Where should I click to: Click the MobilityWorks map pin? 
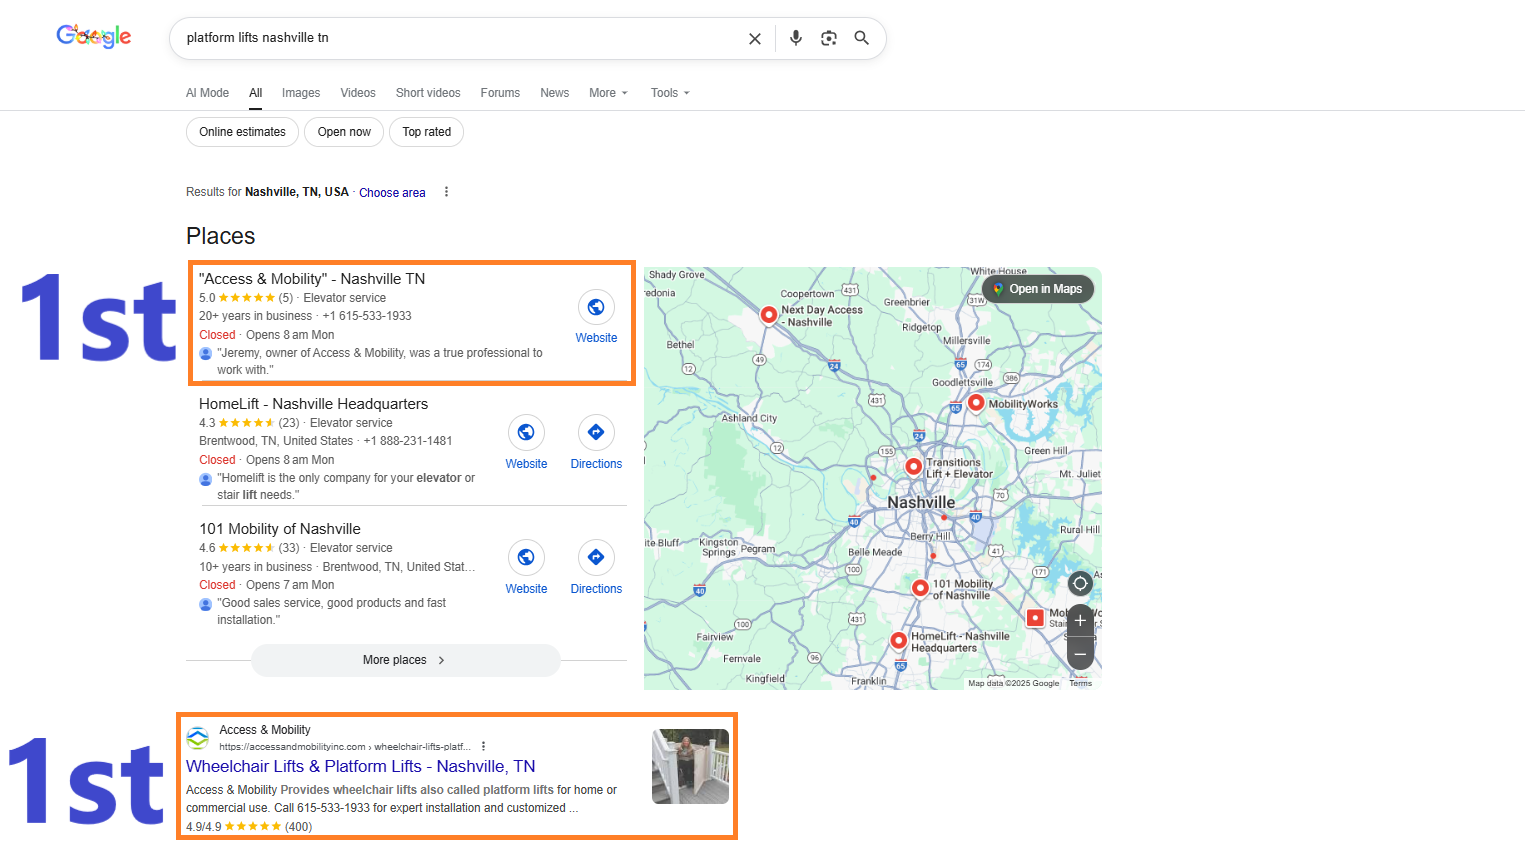[x=976, y=402]
